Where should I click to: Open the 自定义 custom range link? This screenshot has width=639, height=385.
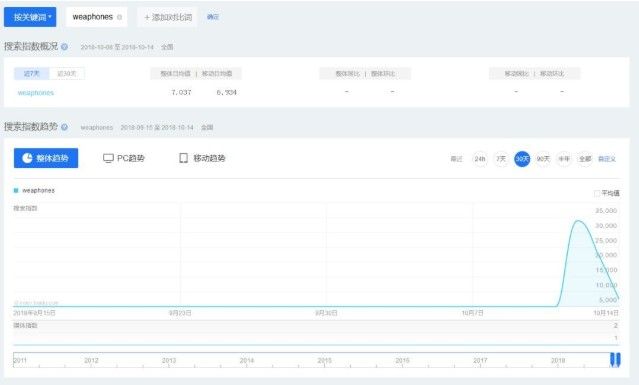[x=606, y=159]
